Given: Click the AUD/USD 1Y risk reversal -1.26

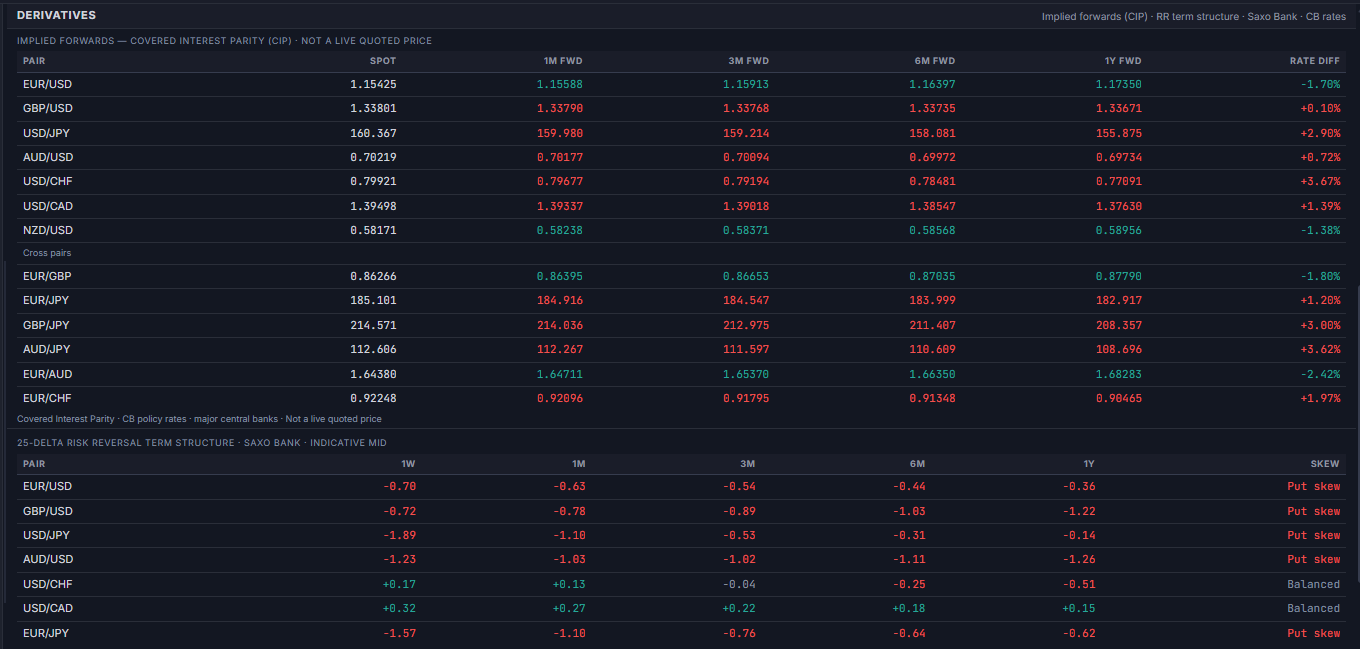Looking at the screenshot, I should point(1079,559).
